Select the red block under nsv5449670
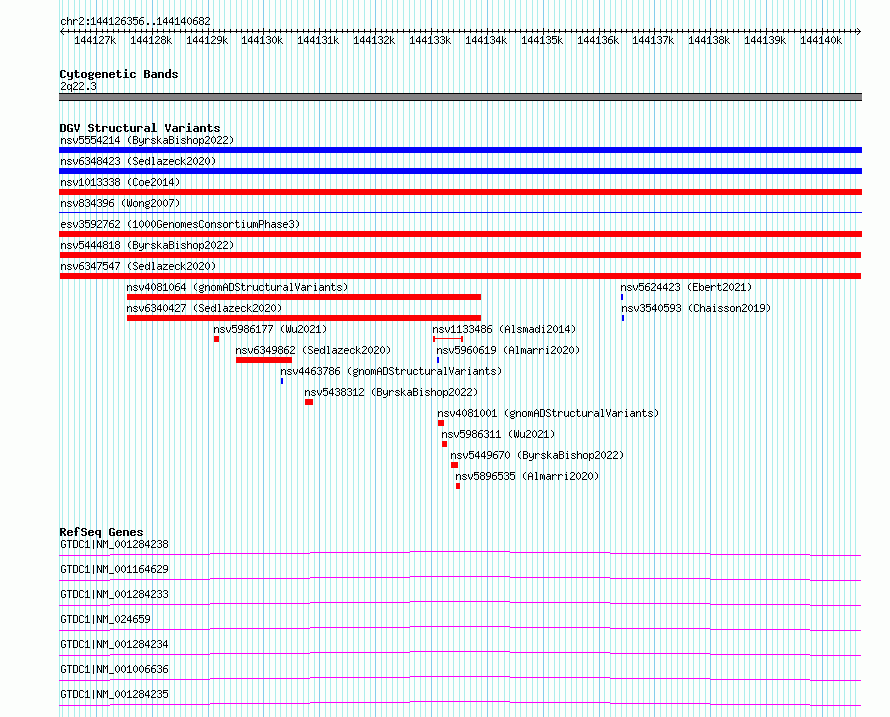890x717 pixels. click(x=455, y=465)
